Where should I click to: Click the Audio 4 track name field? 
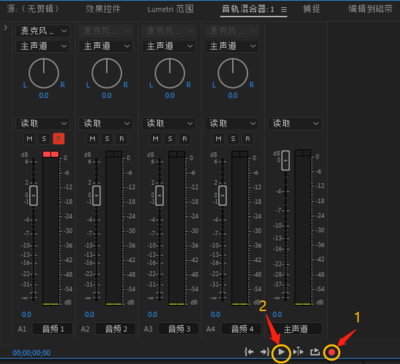tap(241, 329)
